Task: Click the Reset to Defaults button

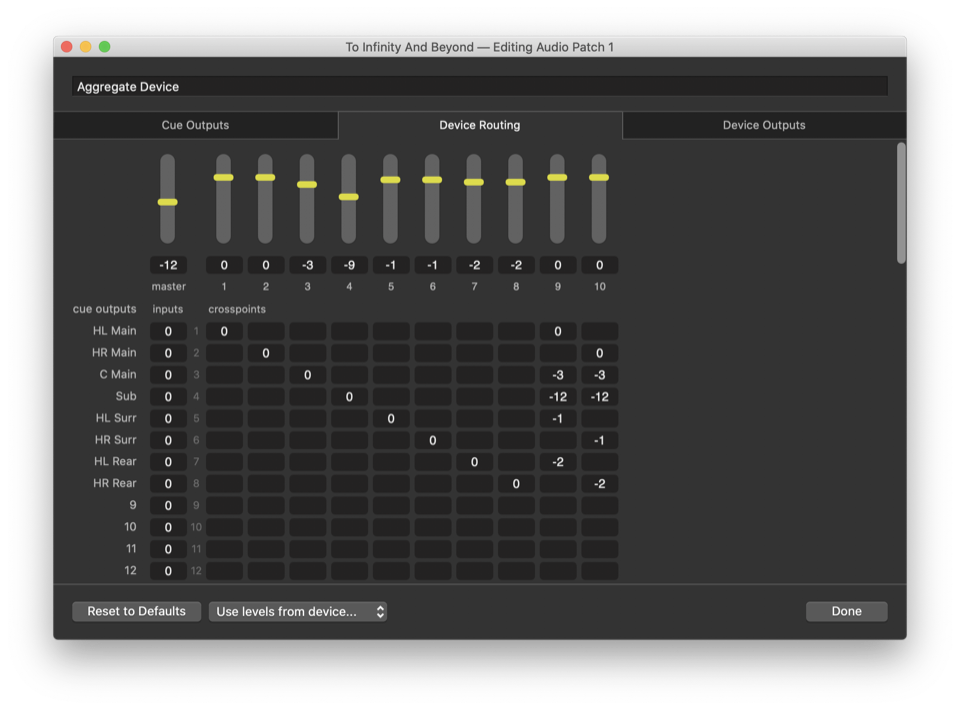Action: [136, 611]
